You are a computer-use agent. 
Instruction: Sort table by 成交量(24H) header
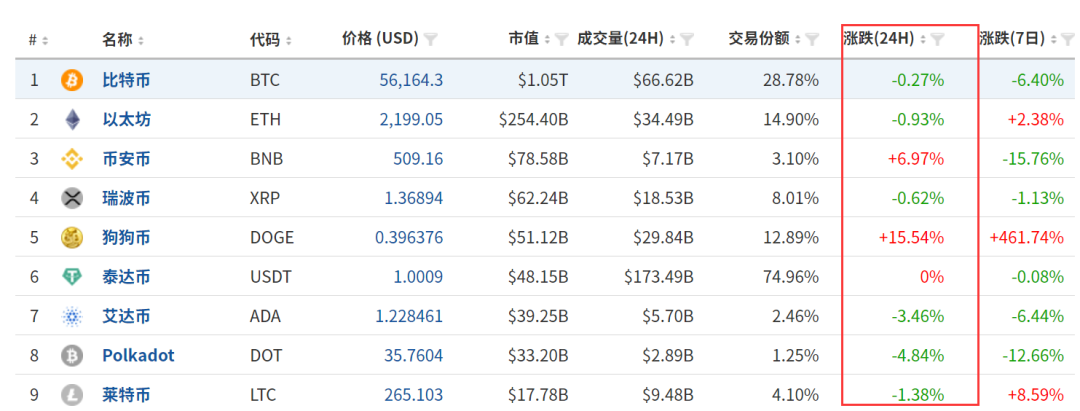[621, 39]
